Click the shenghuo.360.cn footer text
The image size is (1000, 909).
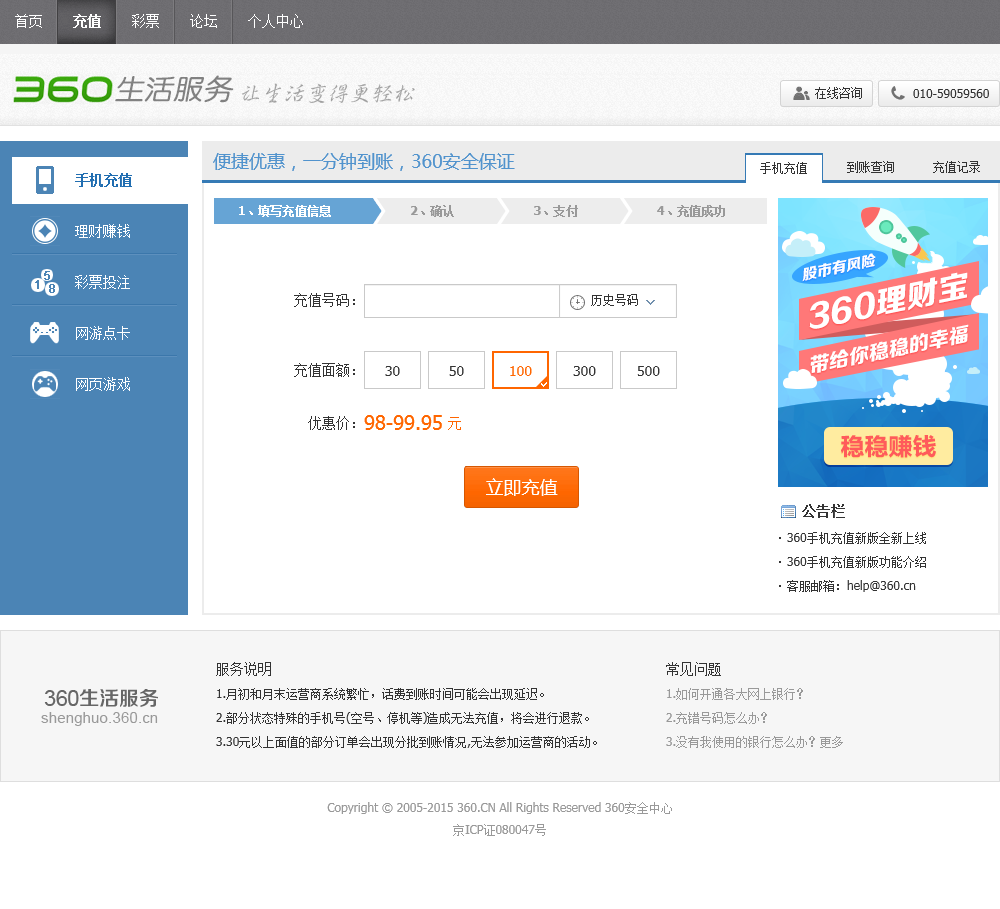(x=99, y=718)
